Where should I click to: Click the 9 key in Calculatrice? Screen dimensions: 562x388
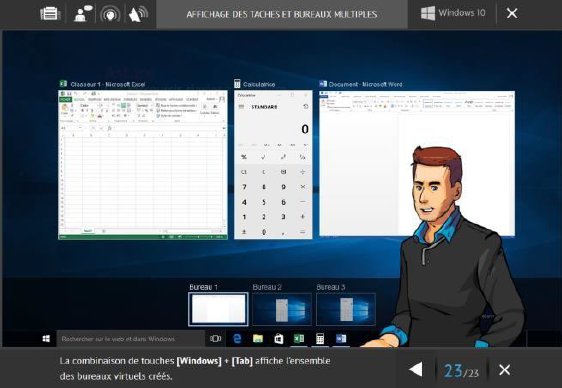coord(283,187)
